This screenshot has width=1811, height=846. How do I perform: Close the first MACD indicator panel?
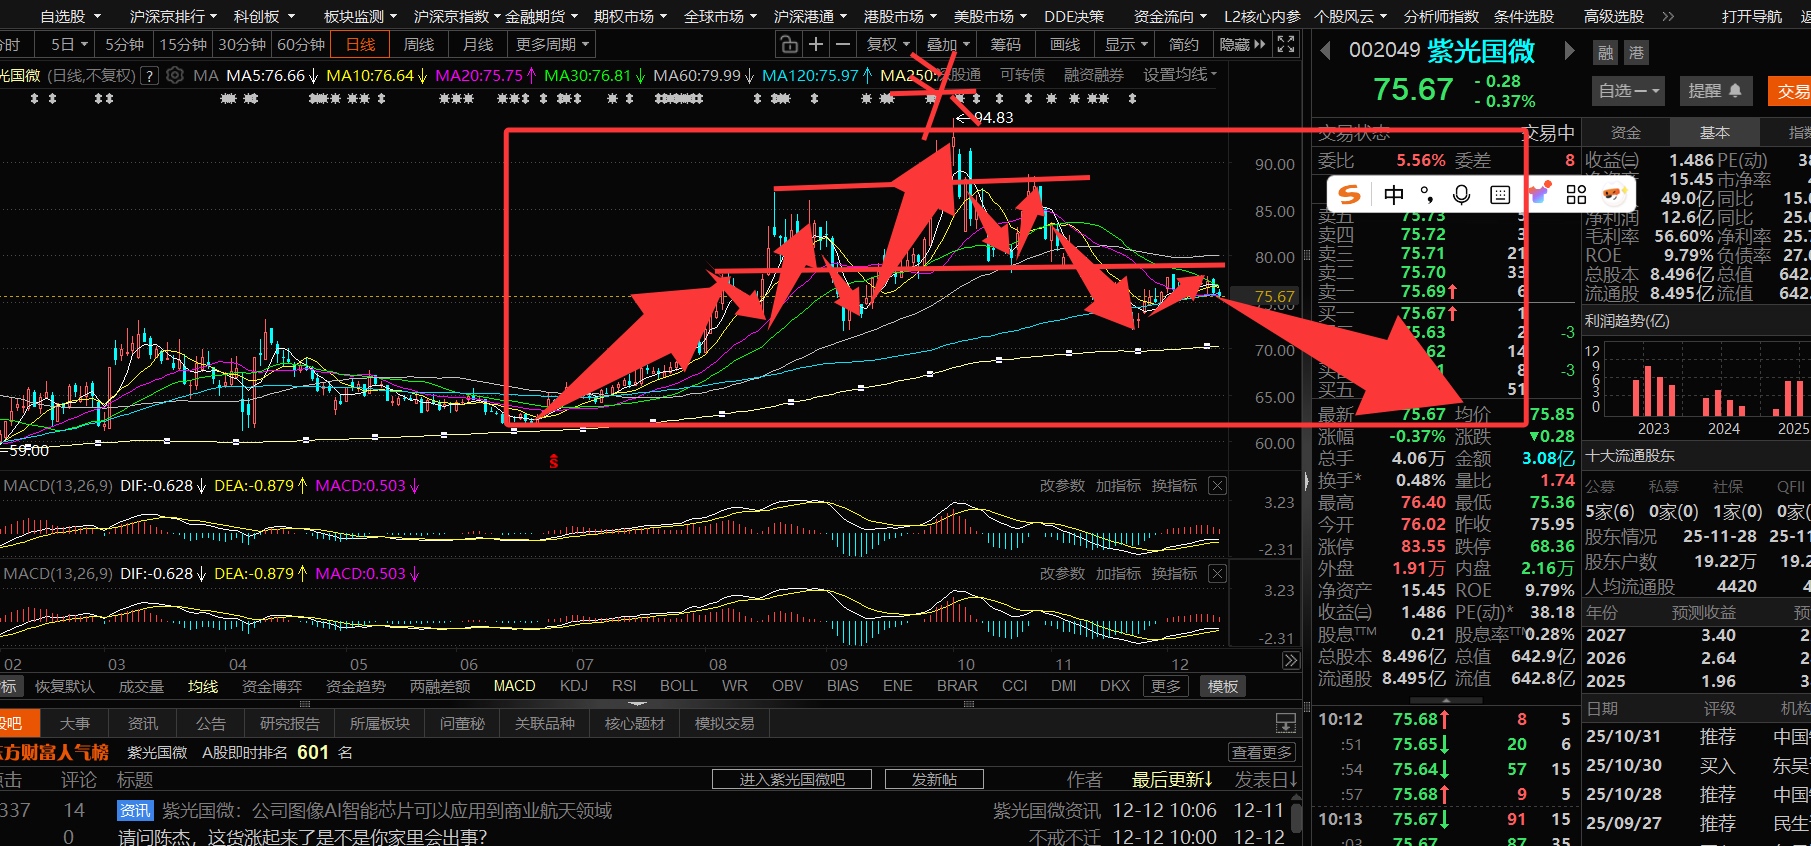click(x=1217, y=486)
